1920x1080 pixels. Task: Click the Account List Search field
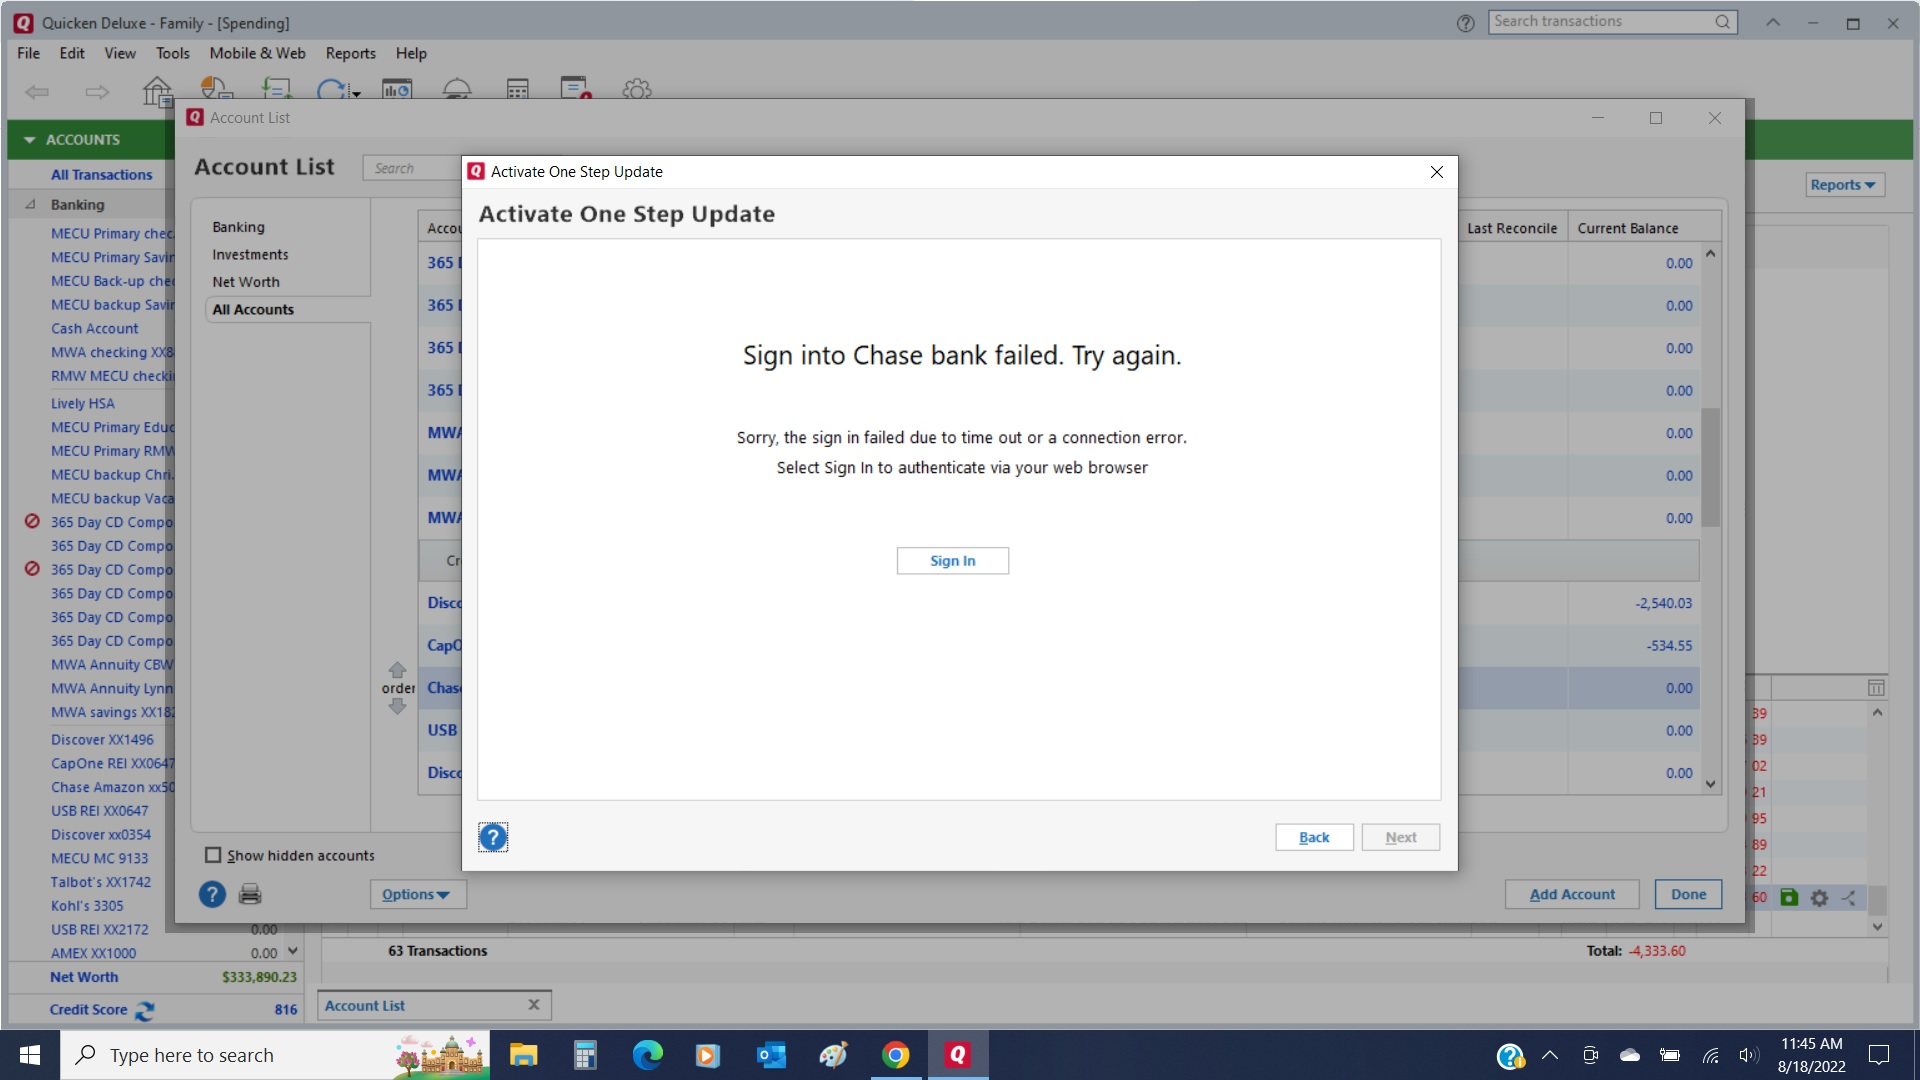coord(412,168)
